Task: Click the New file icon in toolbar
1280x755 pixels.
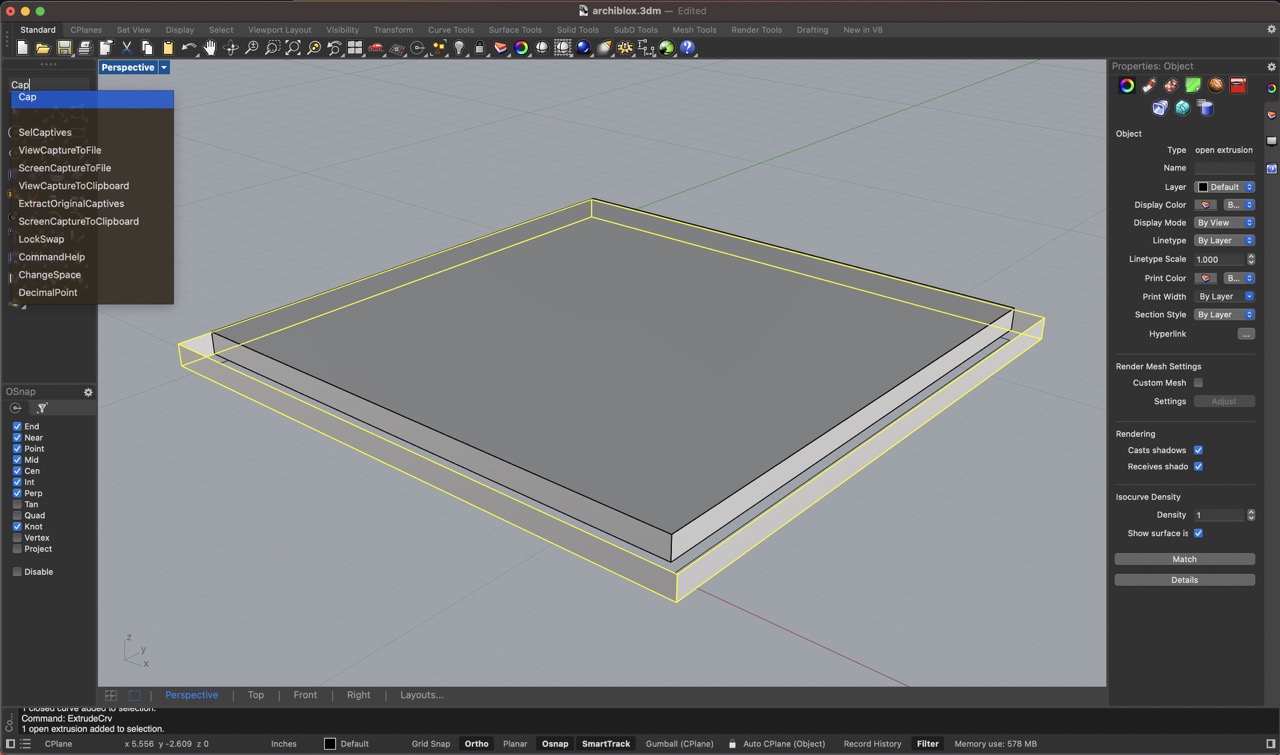Action: click(x=22, y=48)
